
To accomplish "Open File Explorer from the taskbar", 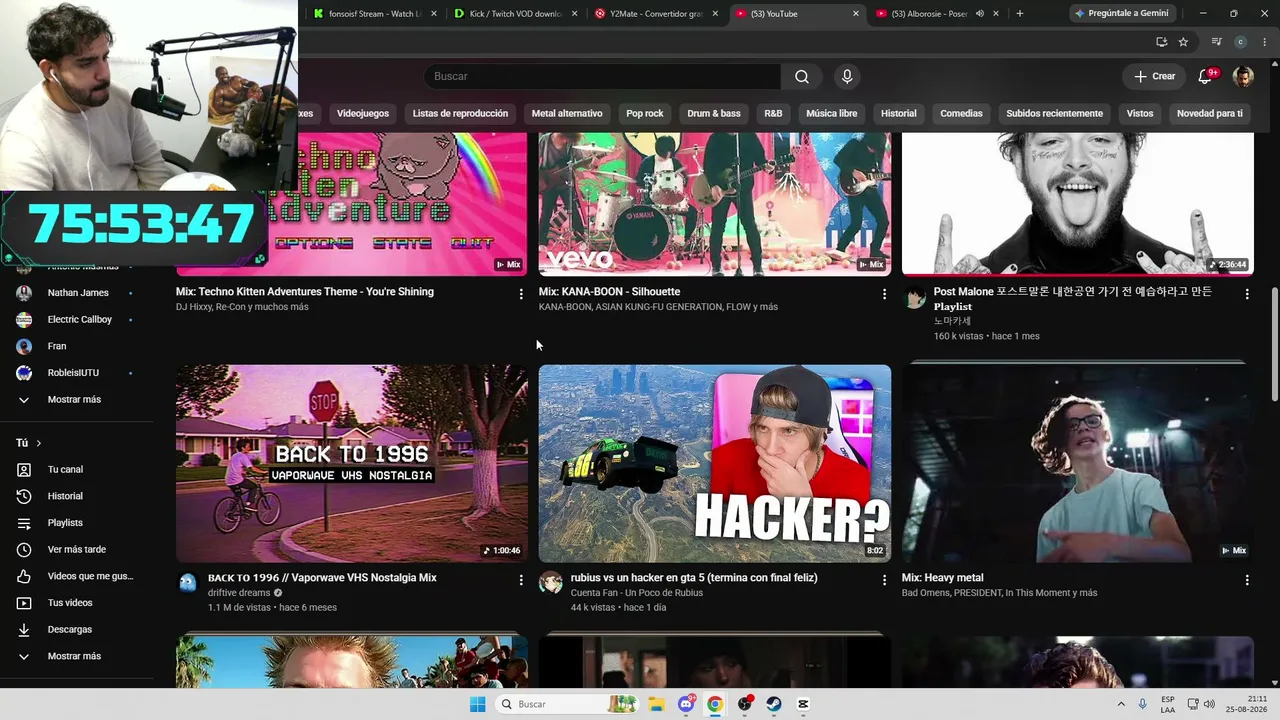I will pos(656,704).
